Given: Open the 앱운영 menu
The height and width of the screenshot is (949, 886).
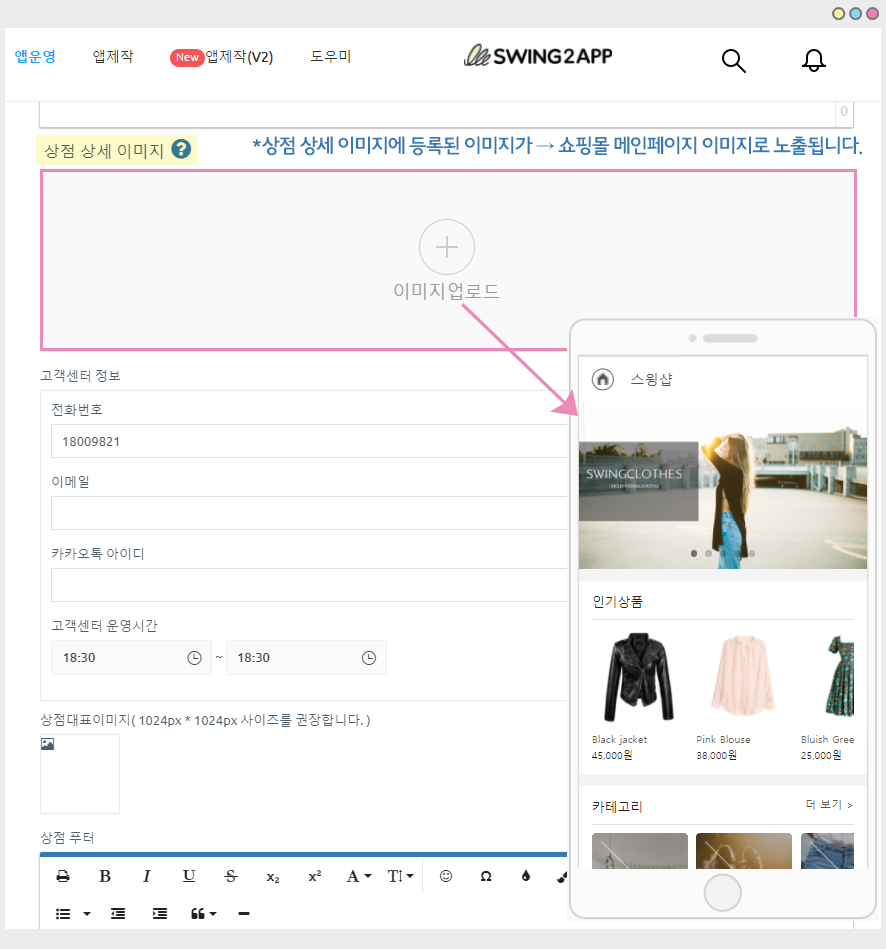Looking at the screenshot, I should [35, 57].
